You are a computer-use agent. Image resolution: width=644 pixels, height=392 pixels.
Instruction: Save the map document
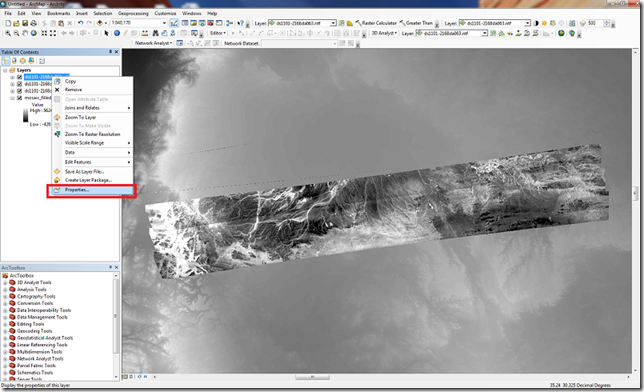click(x=25, y=23)
